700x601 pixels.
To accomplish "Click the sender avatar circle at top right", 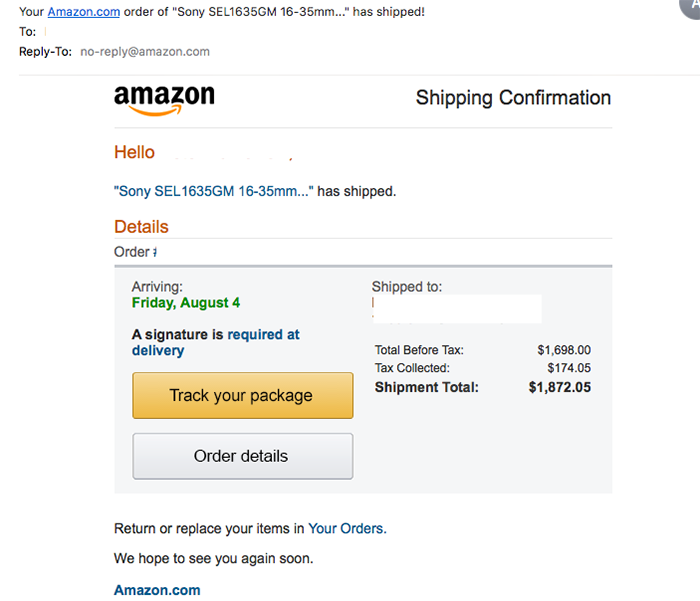I will pos(690,8).
